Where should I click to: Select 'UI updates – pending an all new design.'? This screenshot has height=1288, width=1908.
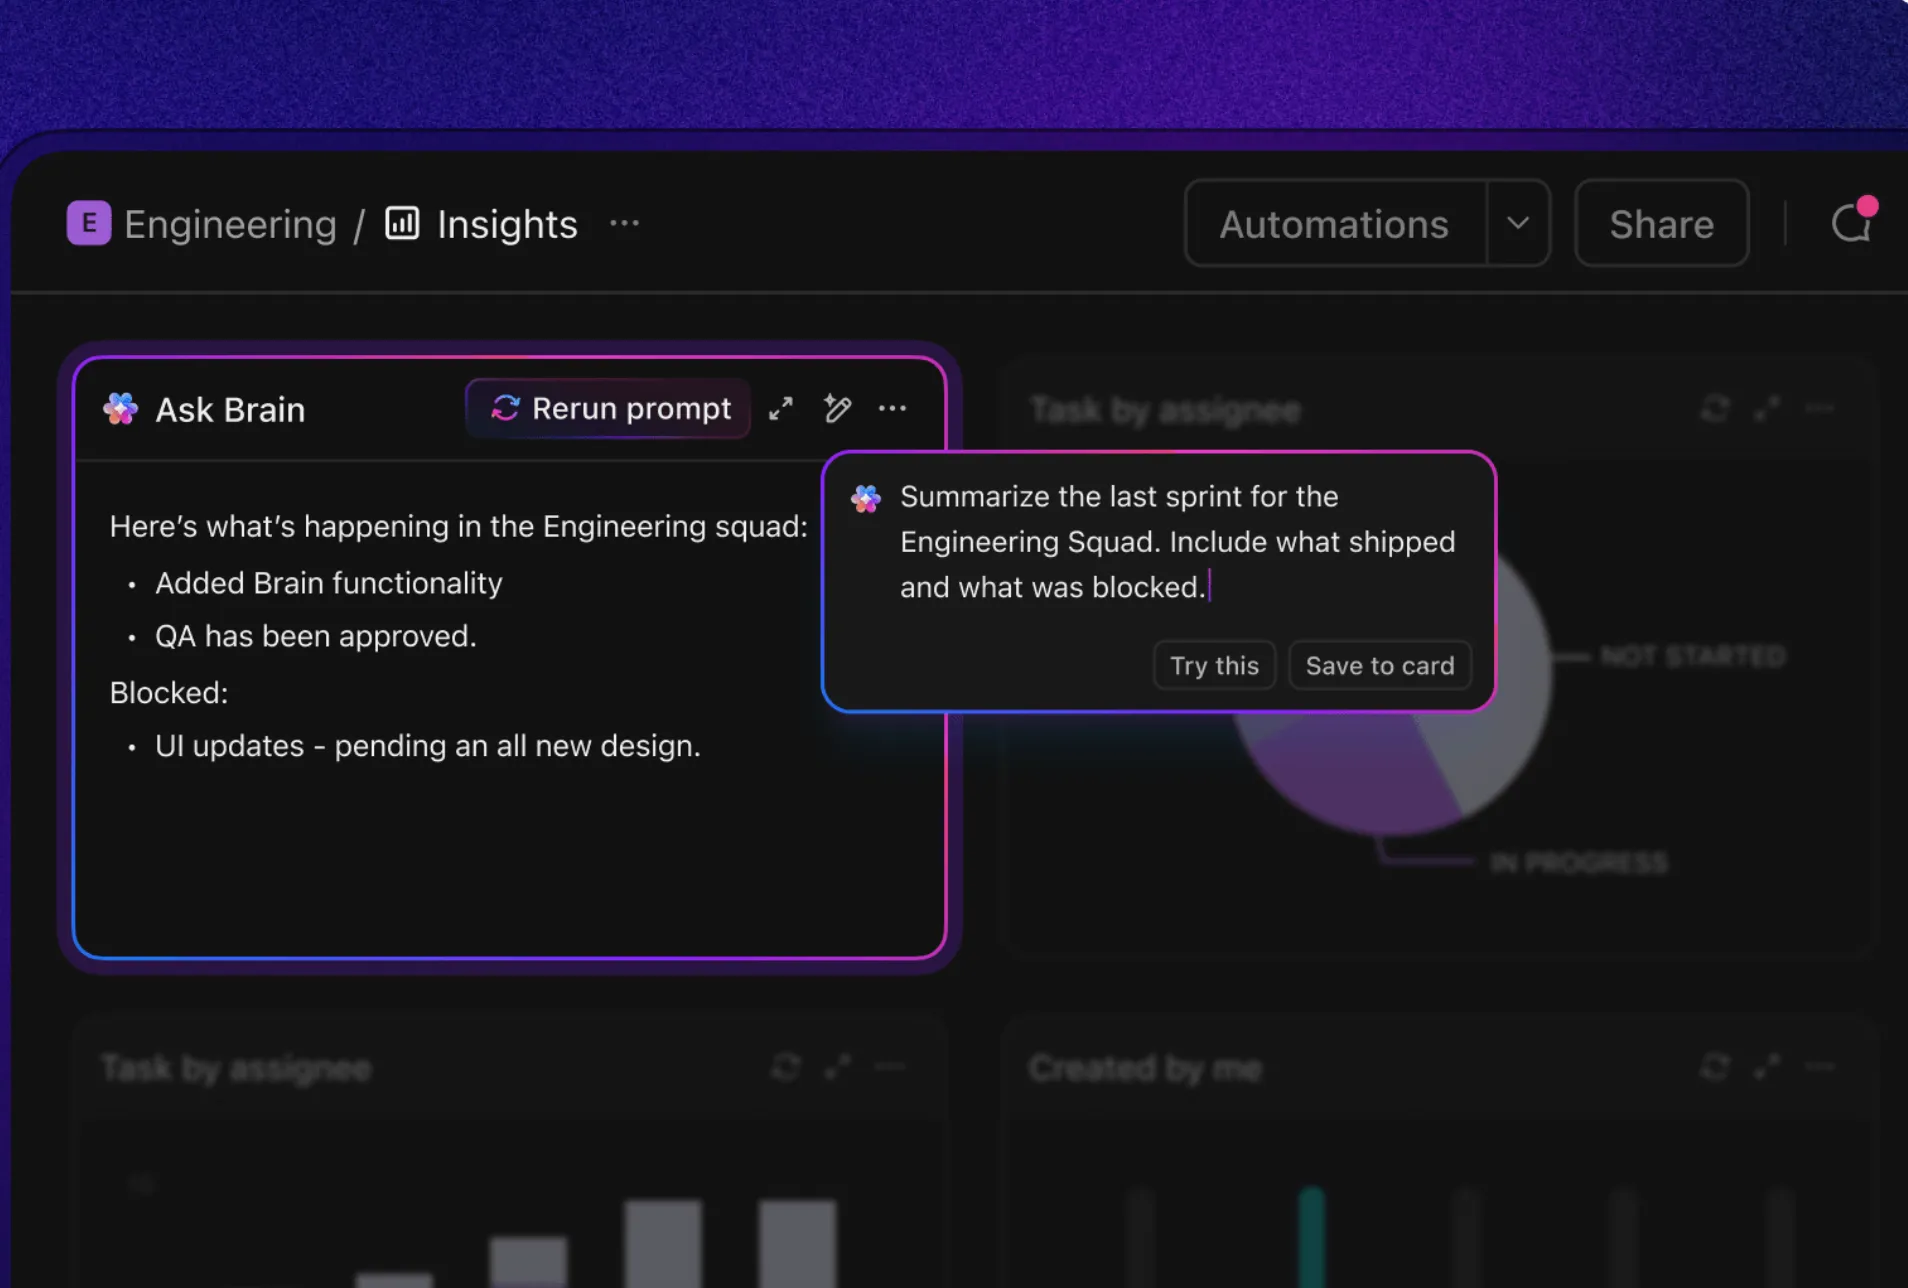427,746
